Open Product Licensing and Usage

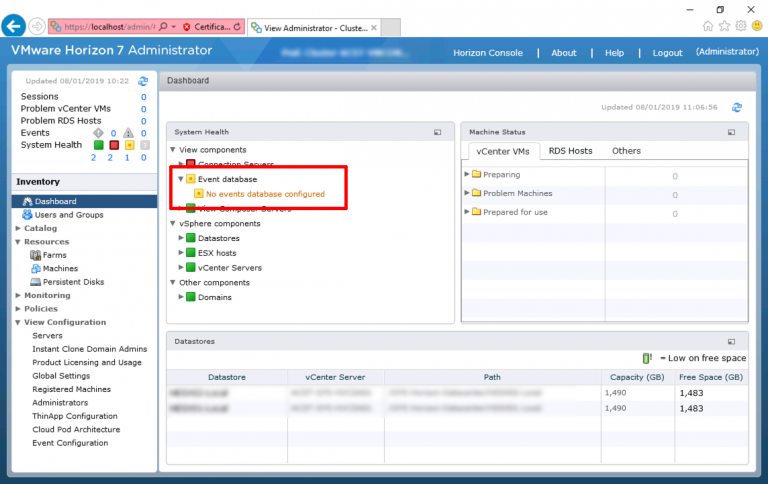(87, 363)
